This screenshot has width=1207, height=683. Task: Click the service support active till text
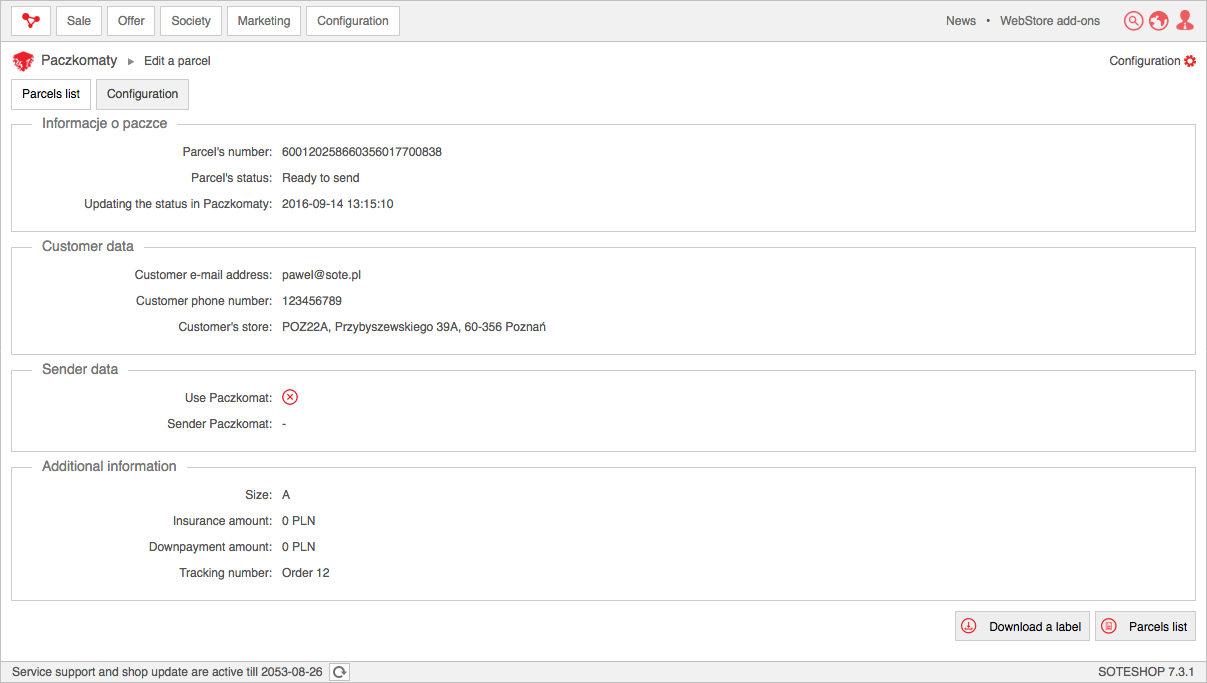tap(167, 672)
